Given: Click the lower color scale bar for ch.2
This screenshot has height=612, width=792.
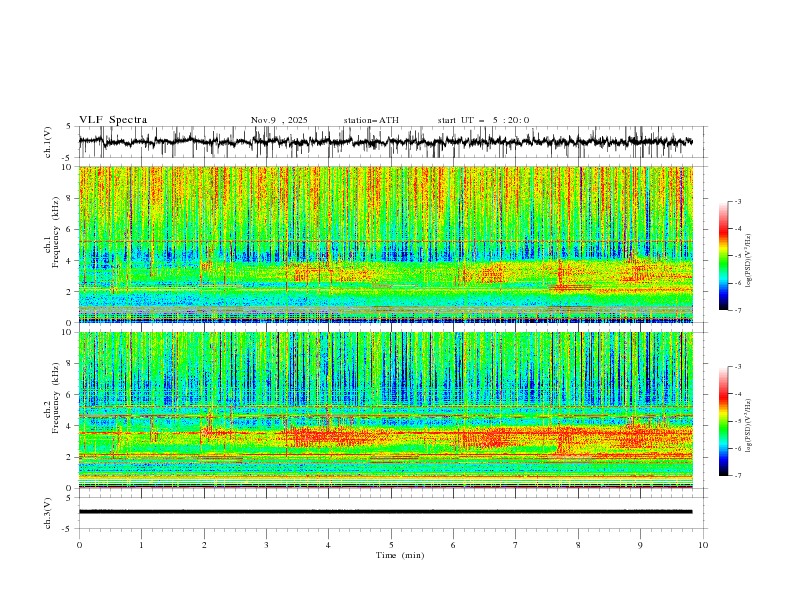Looking at the screenshot, I should tap(723, 421).
